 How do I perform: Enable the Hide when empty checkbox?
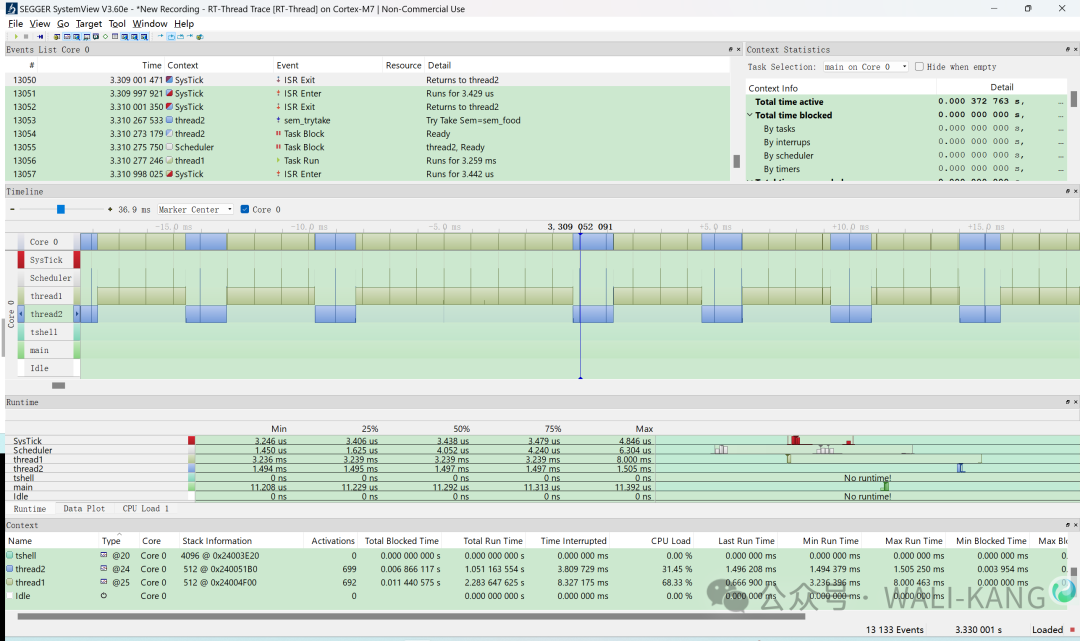[x=918, y=66]
